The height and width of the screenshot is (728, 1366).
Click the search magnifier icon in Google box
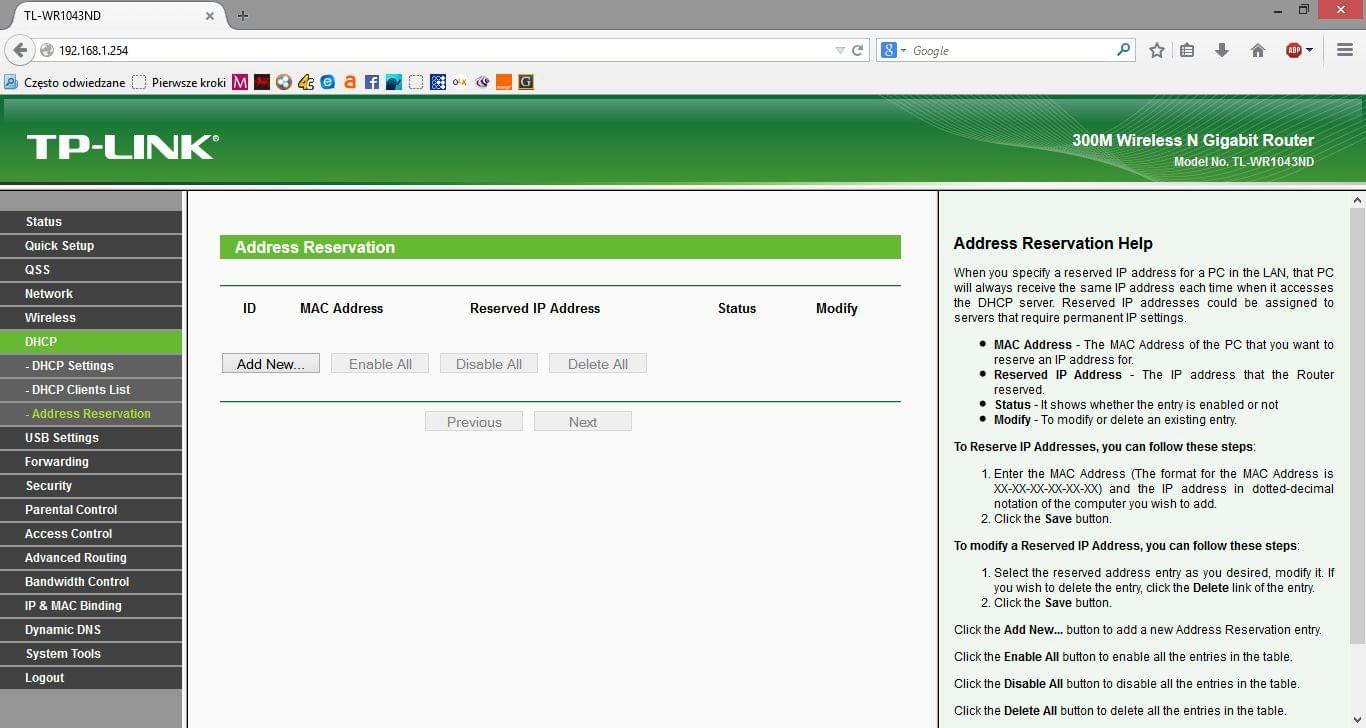click(x=1123, y=50)
